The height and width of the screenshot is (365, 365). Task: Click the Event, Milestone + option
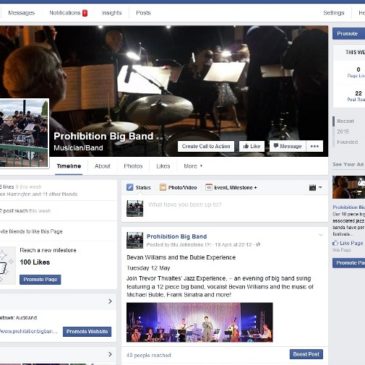tap(231, 188)
